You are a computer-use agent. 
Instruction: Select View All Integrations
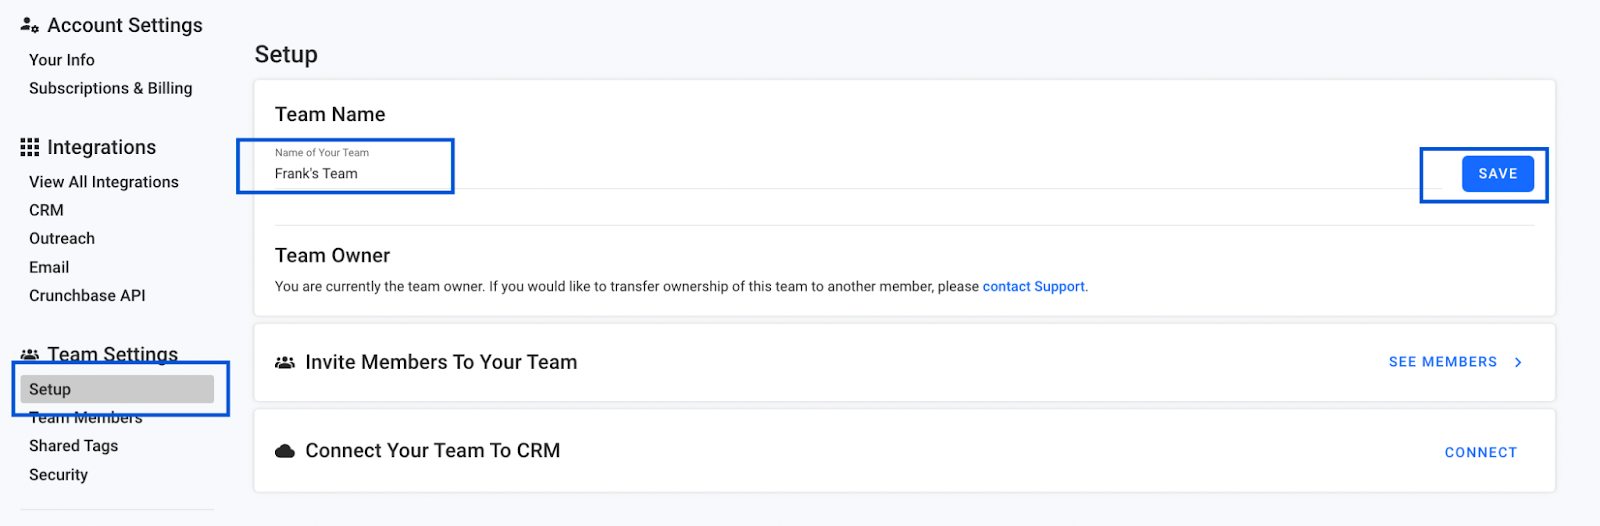coord(104,182)
